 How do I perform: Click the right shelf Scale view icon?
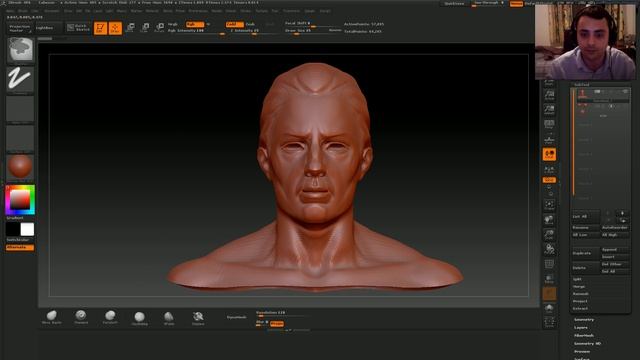click(x=549, y=234)
